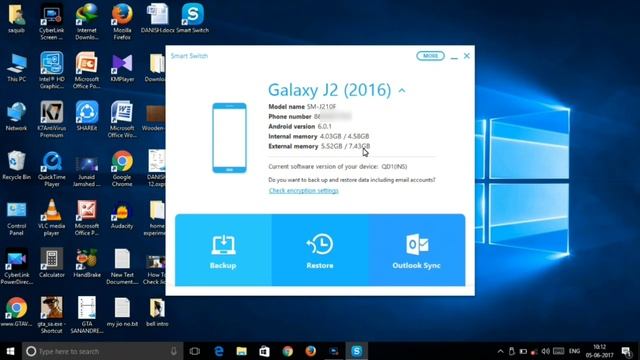The image size is (640, 360).
Task: Open the taskbar clock and date
Action: click(600, 351)
